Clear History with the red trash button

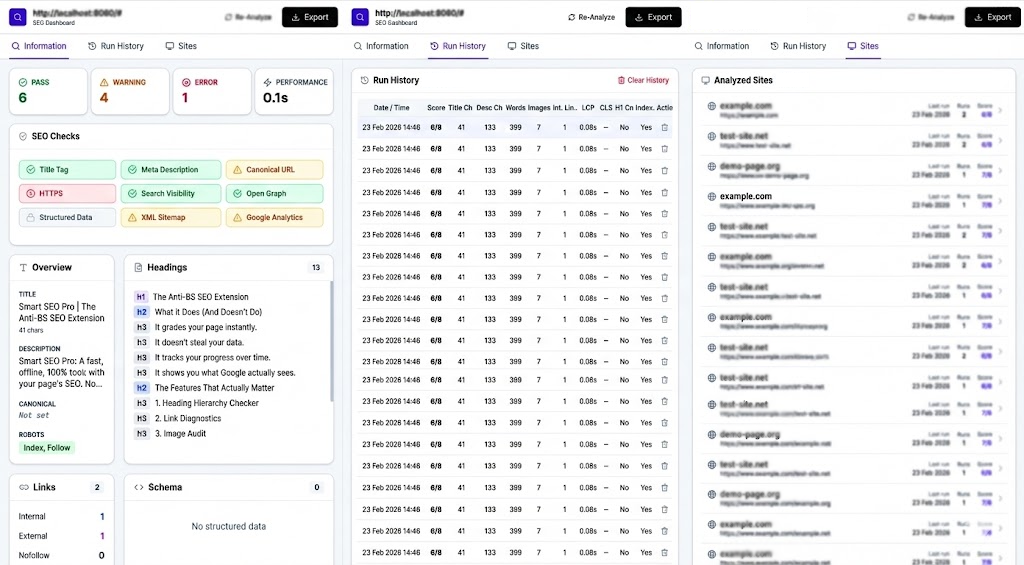tap(643, 80)
